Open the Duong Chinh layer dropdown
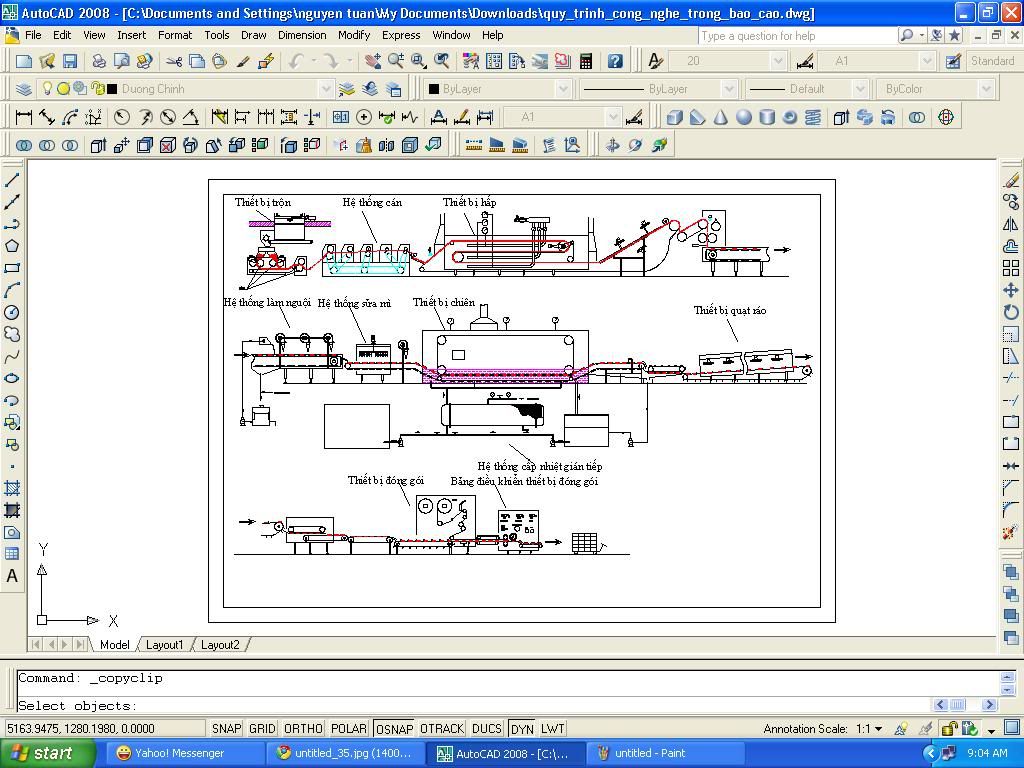Screen dimensions: 1024x768 tap(325, 89)
